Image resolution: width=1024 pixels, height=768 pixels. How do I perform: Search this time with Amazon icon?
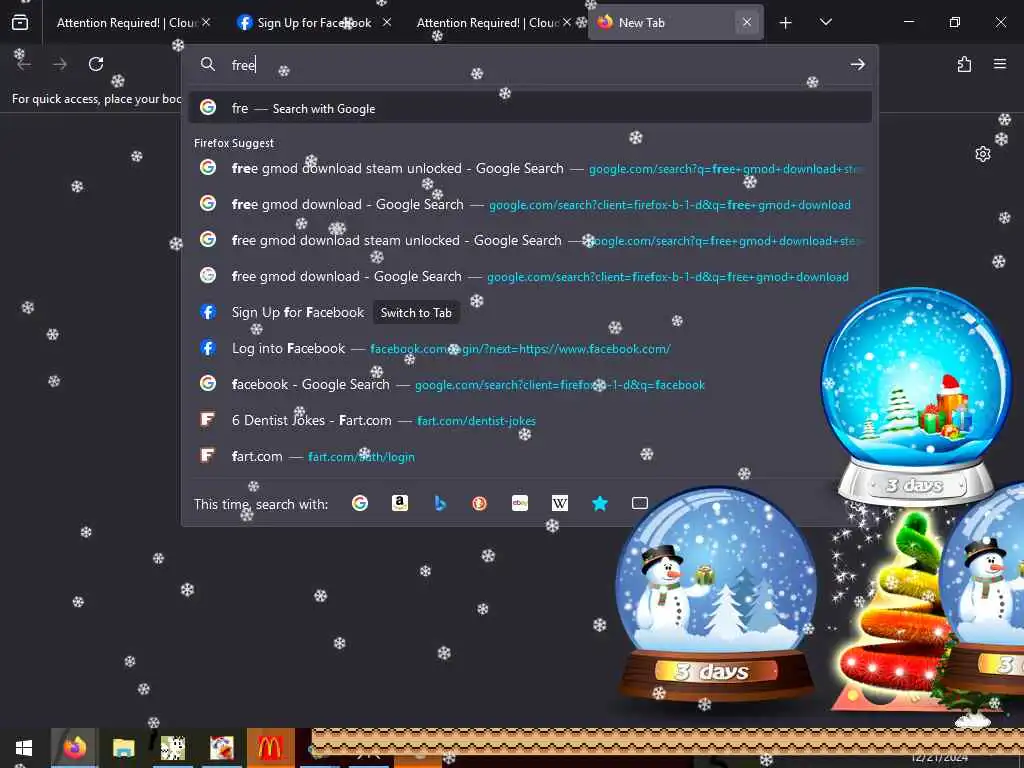pos(400,503)
